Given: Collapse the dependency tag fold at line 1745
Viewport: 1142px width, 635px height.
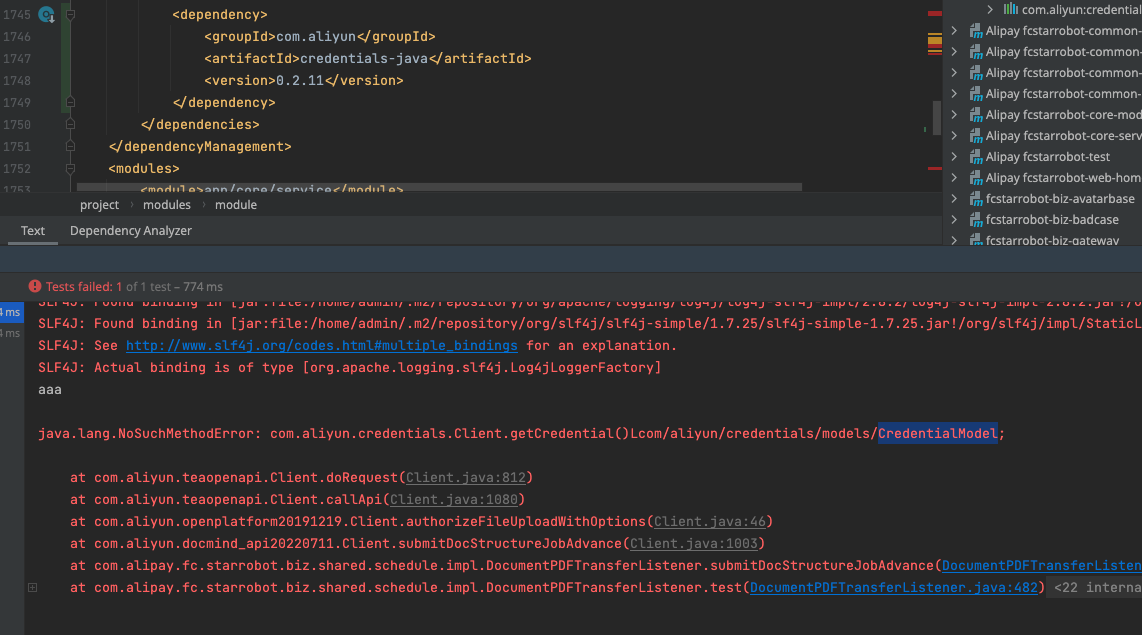Looking at the screenshot, I should [x=69, y=15].
